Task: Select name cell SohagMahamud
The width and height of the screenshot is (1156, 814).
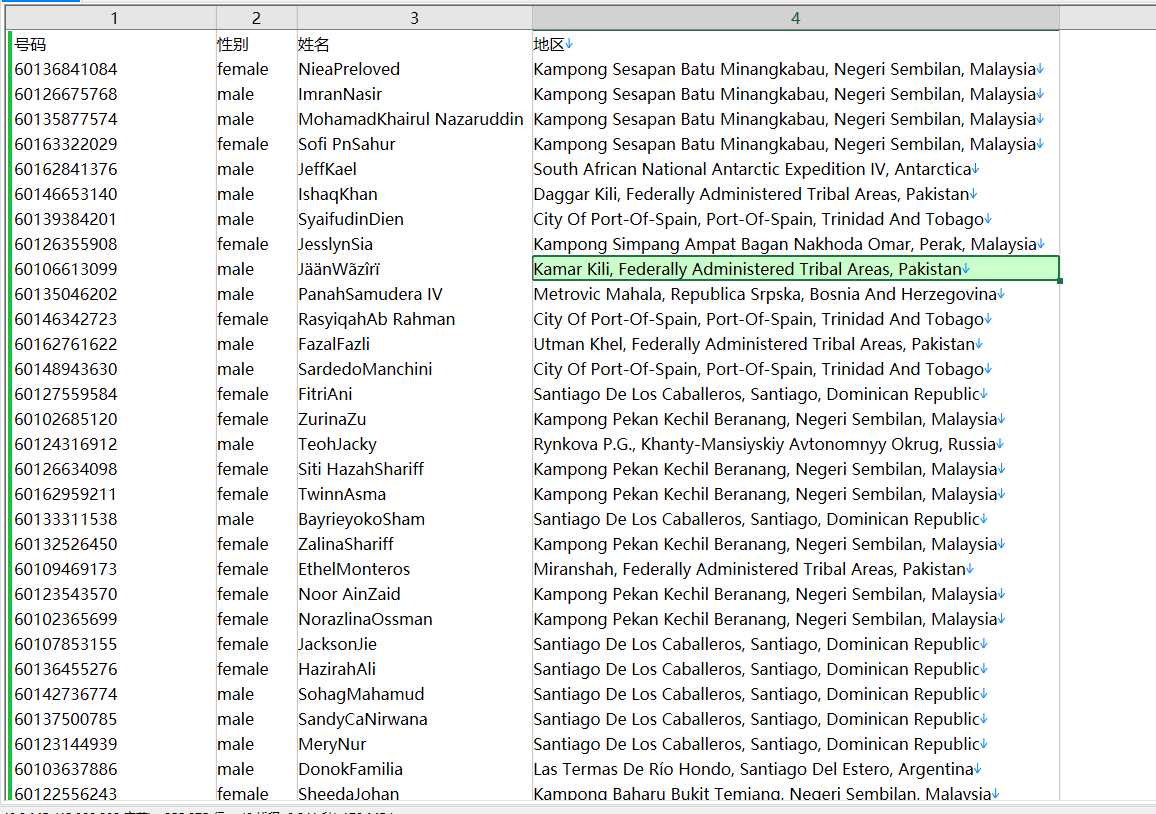Action: (x=414, y=695)
